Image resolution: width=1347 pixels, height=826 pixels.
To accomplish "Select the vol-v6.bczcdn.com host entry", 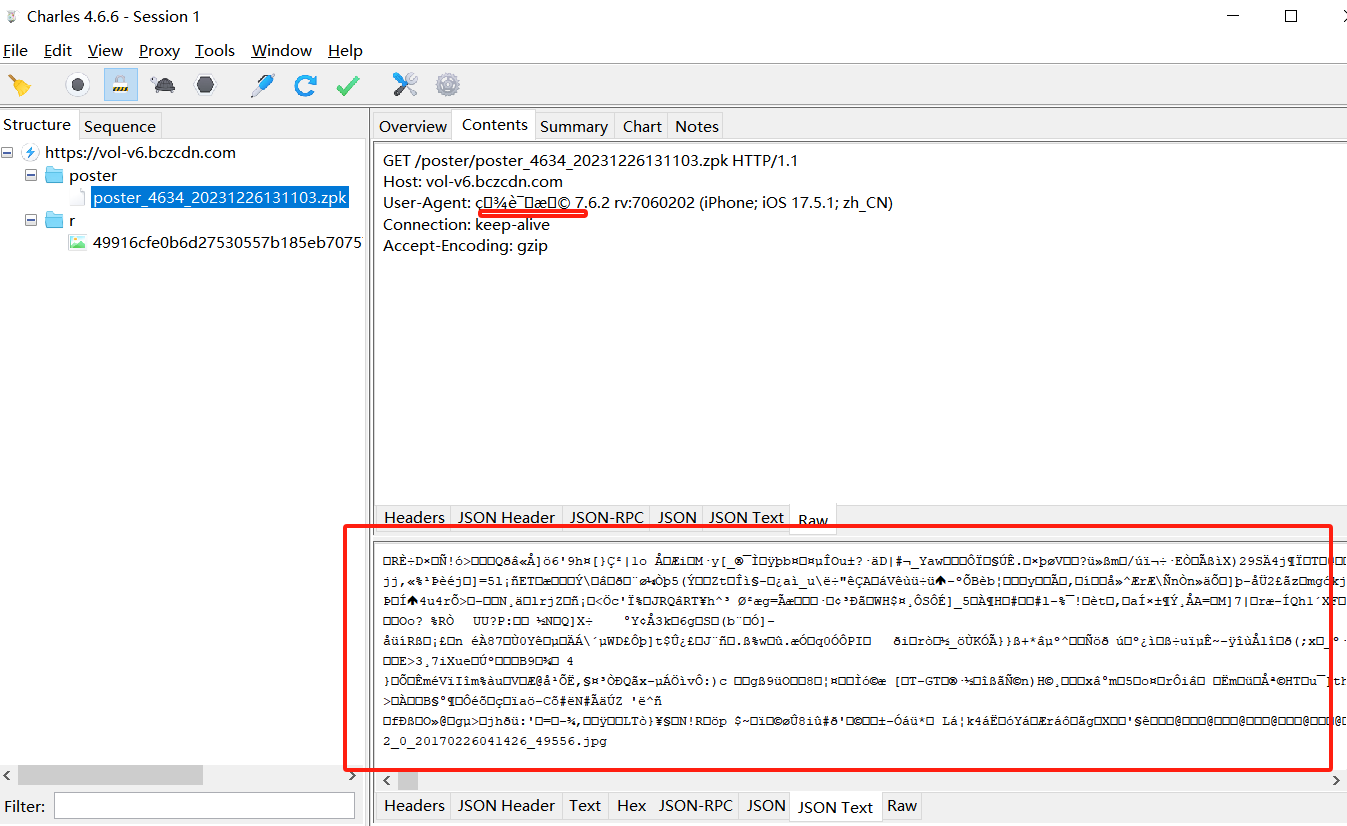I will [x=140, y=153].
